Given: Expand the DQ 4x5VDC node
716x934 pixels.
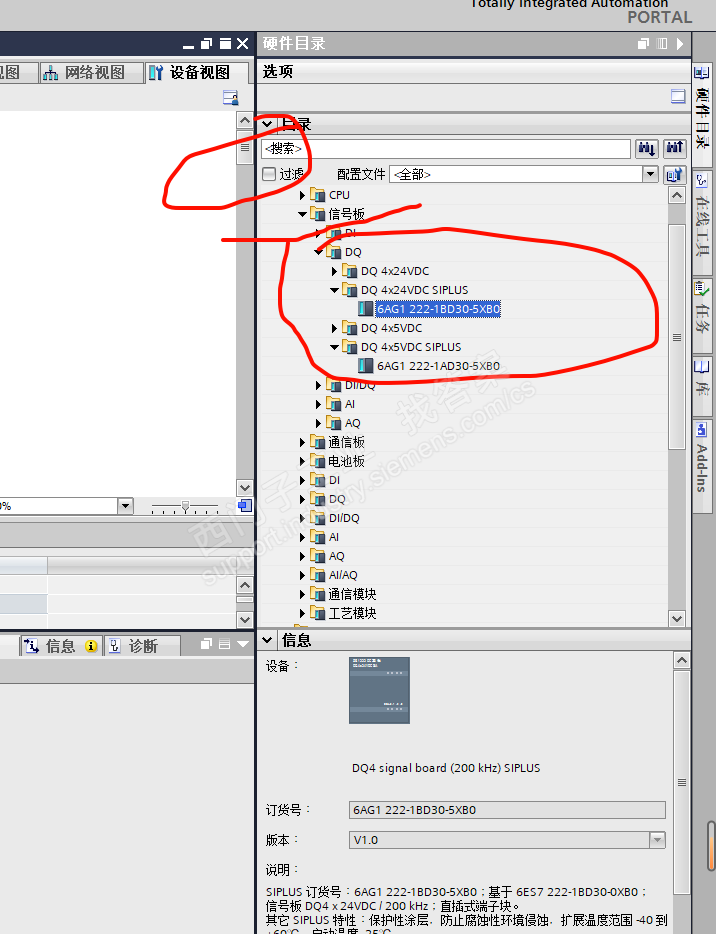Looking at the screenshot, I should (334, 328).
